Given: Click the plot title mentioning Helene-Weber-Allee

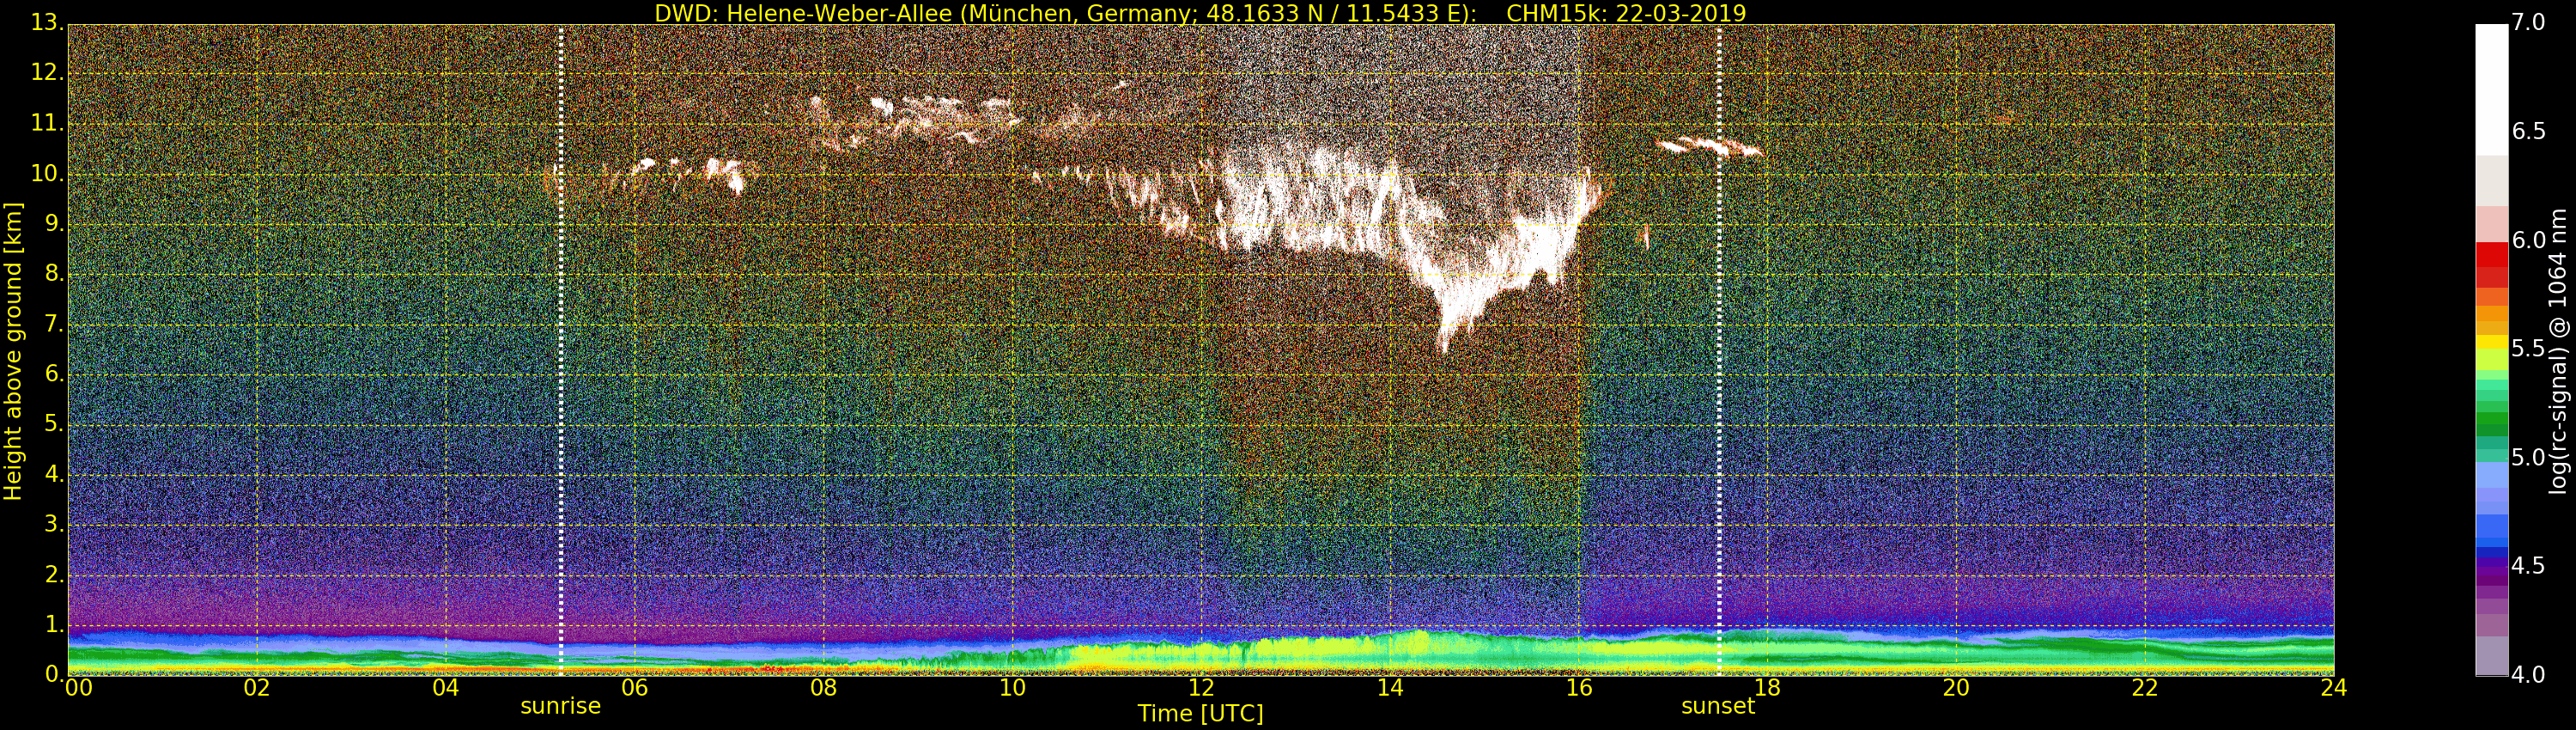Looking at the screenshot, I should [1200, 13].
